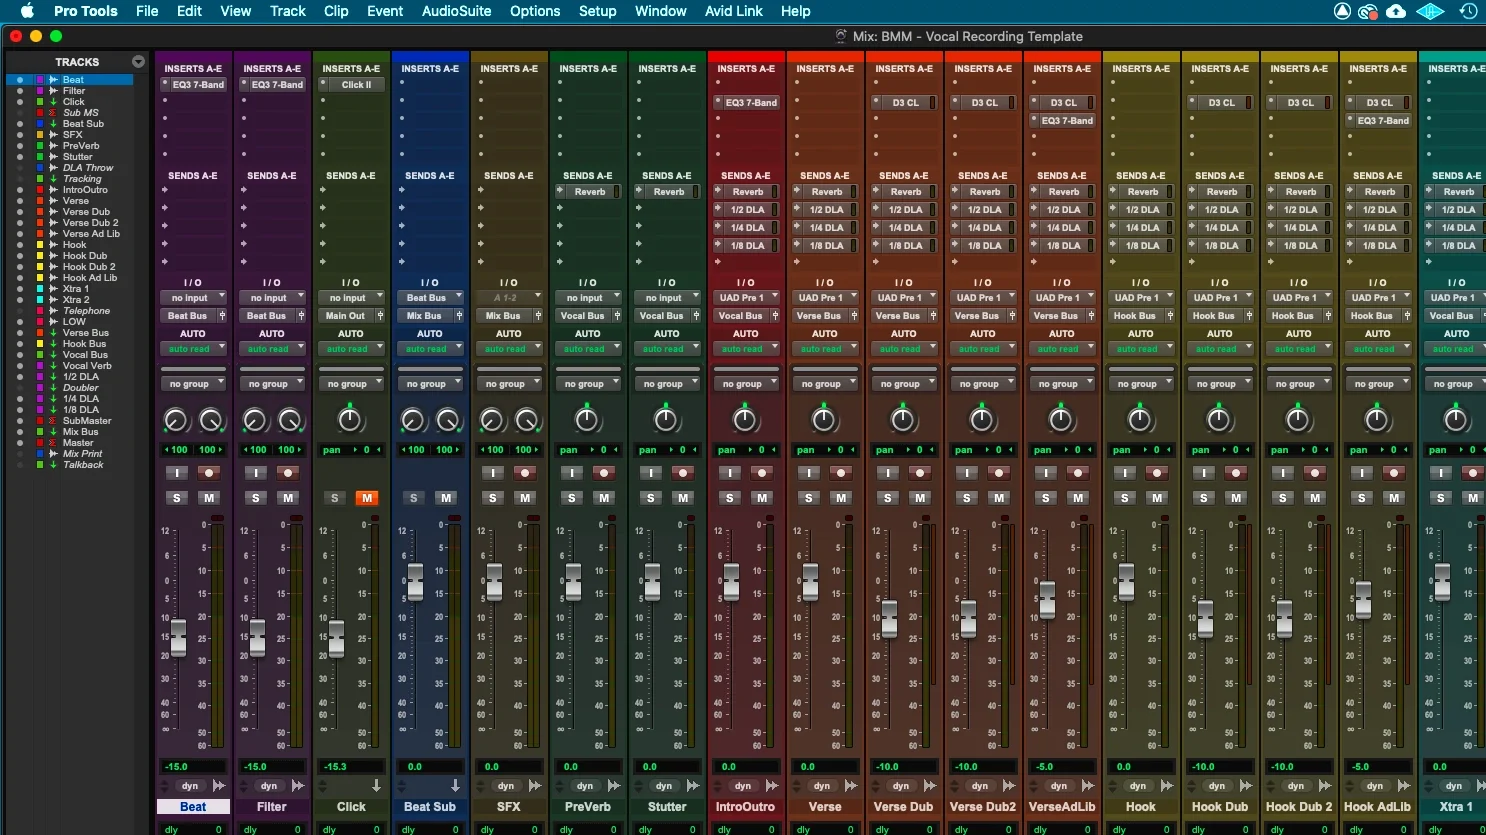Open the UAD Pre 1 input selector on Verse
The image size is (1486, 835).
[x=825, y=298]
